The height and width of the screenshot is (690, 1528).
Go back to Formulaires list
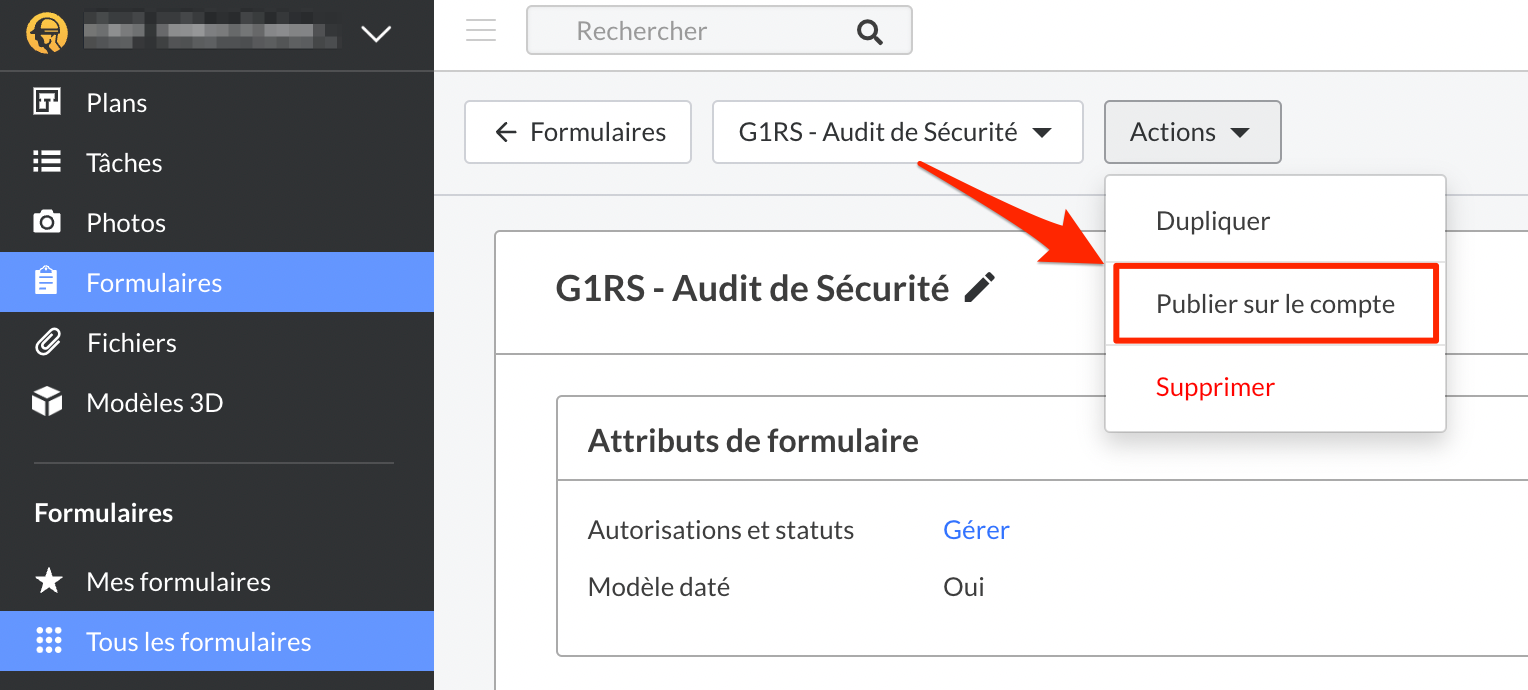click(x=578, y=132)
